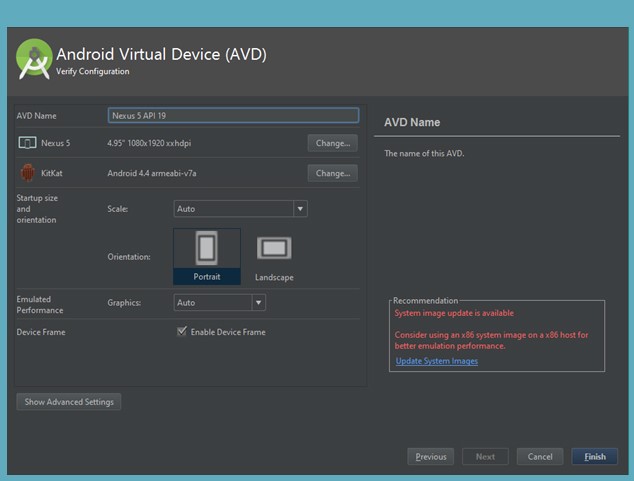Select the Portrait orientation icon
This screenshot has height=481, width=634.
tap(207, 248)
